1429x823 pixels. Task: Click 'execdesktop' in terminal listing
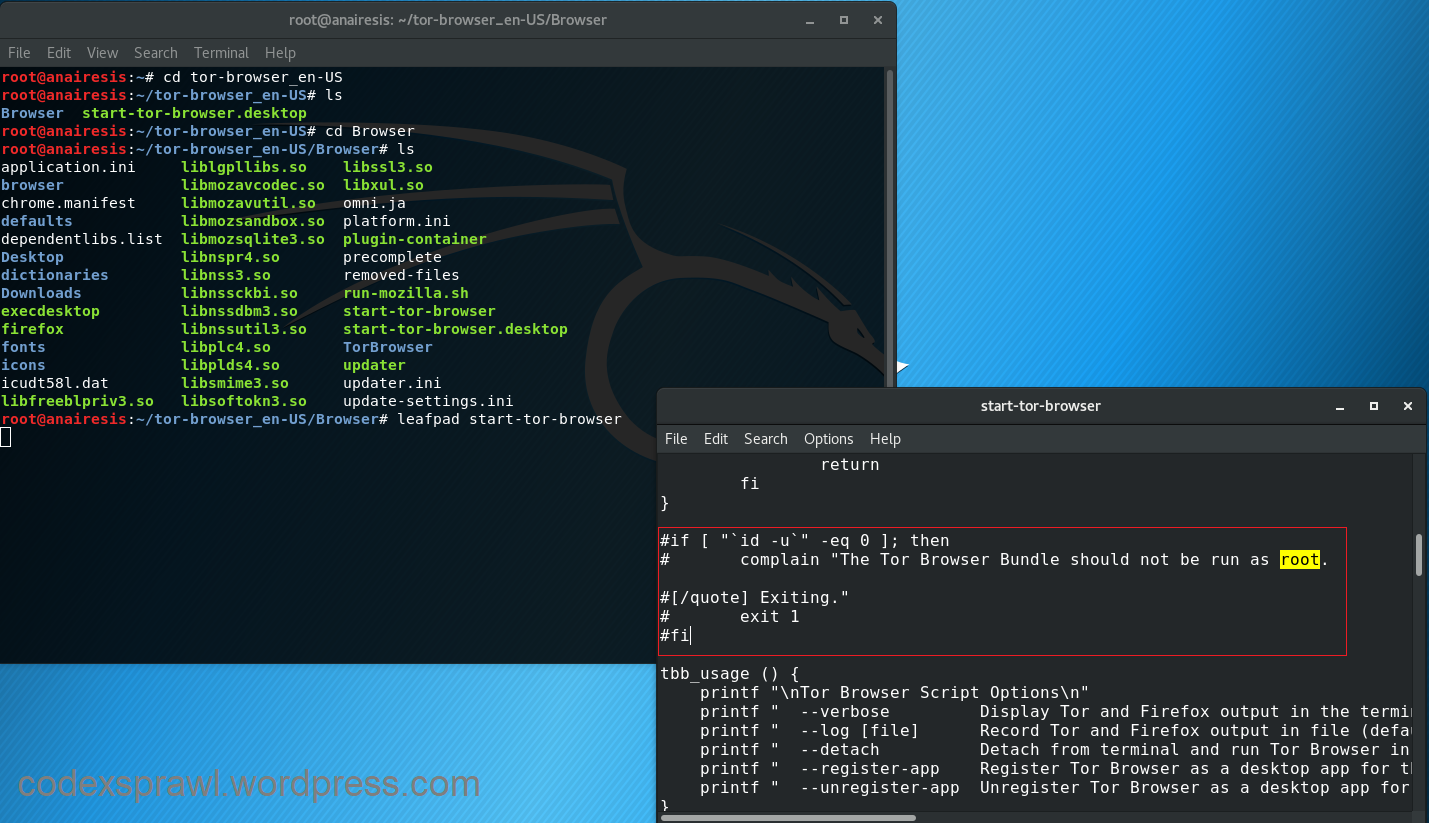[50, 311]
